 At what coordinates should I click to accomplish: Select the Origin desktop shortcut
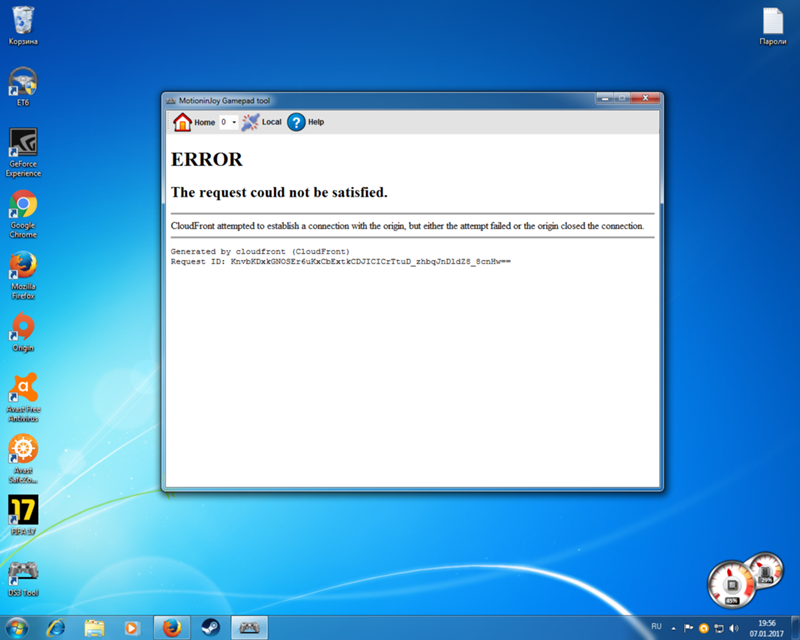point(23,332)
